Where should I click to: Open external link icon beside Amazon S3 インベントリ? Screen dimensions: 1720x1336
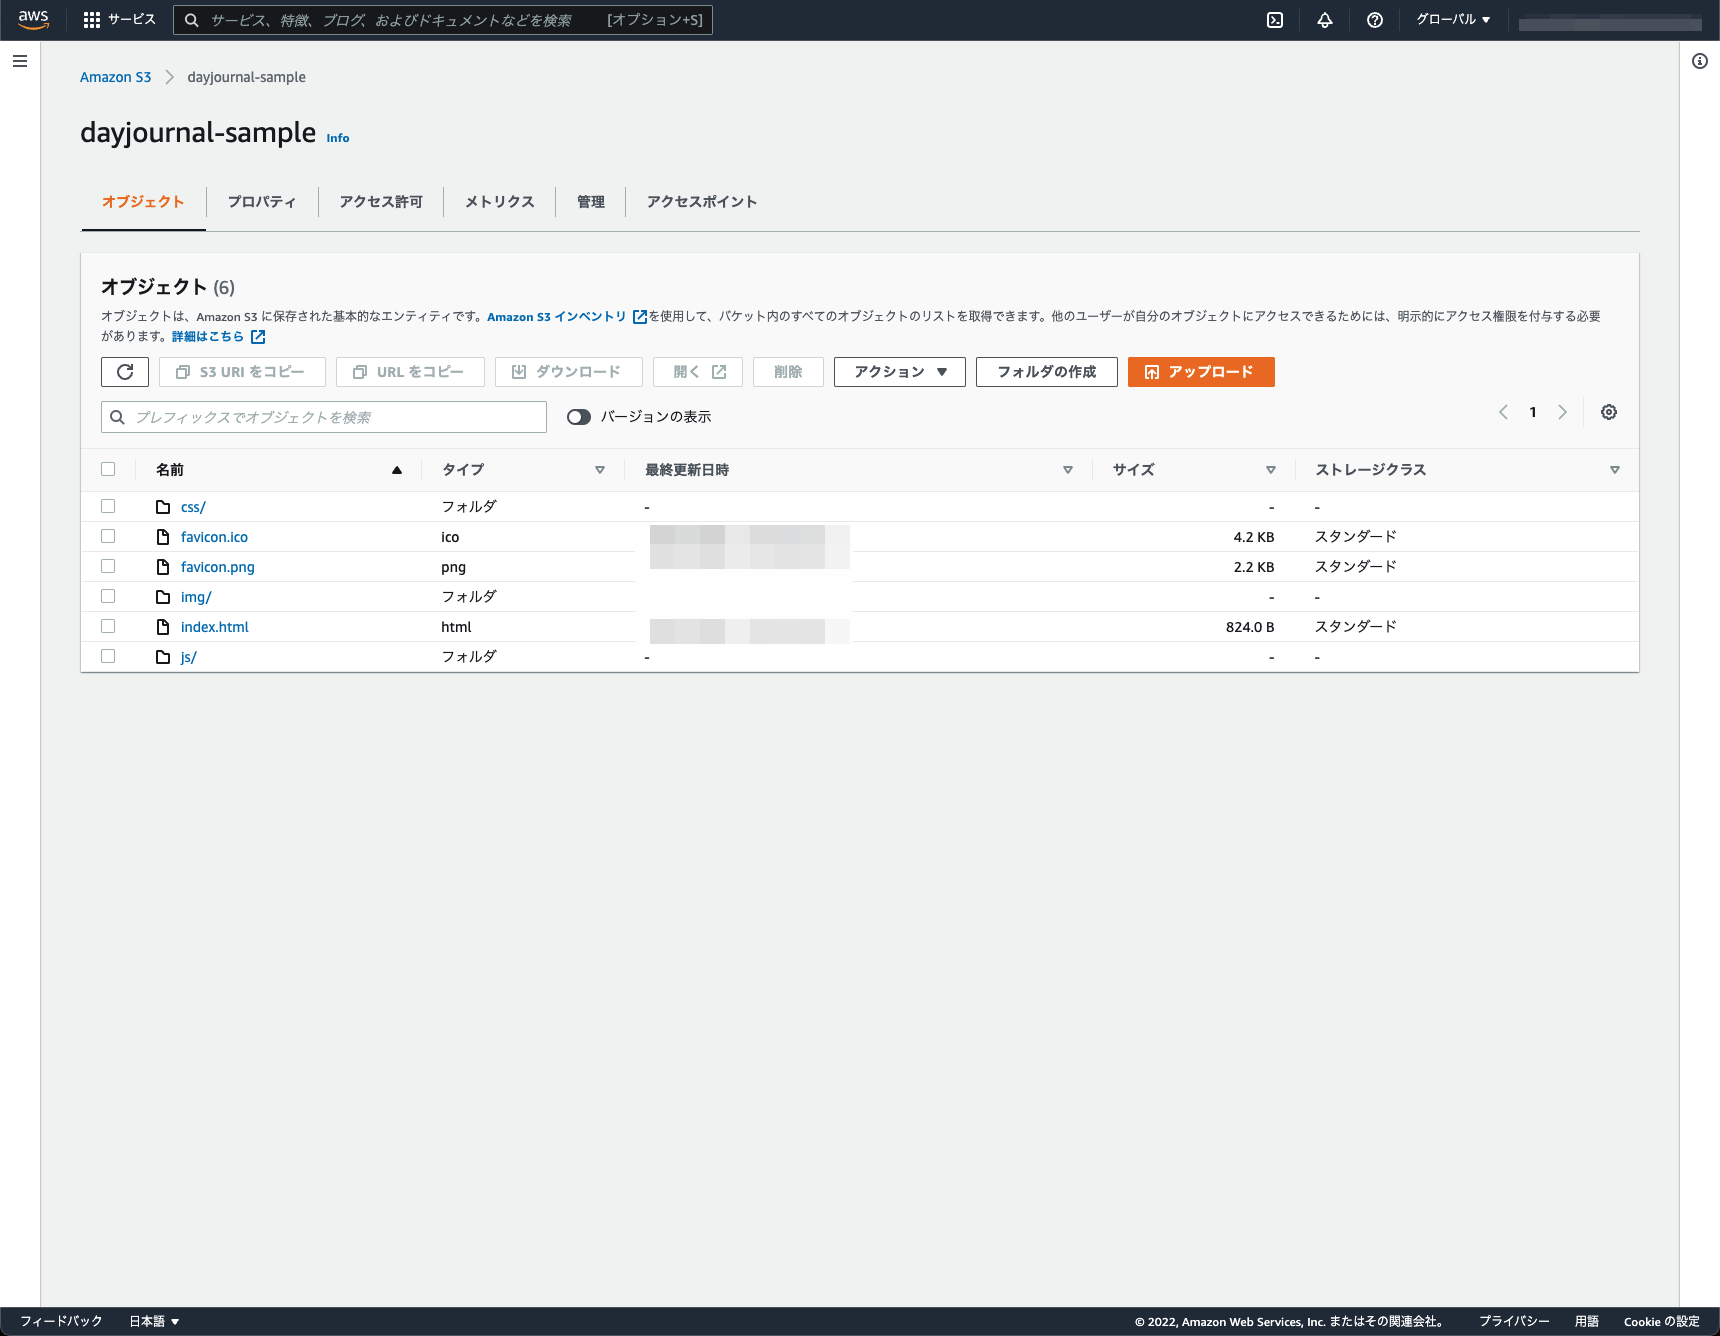(x=640, y=317)
